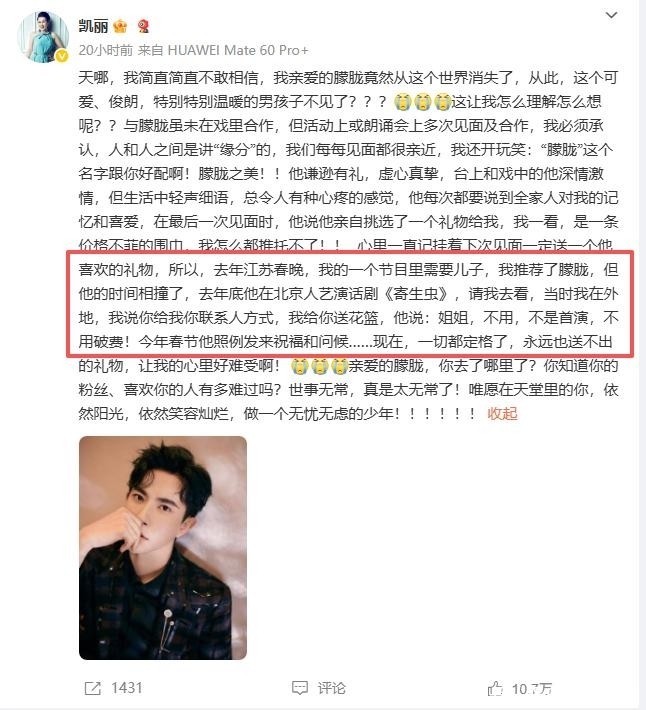Open comments via 评论 label
646x710 pixels.
click(331, 688)
